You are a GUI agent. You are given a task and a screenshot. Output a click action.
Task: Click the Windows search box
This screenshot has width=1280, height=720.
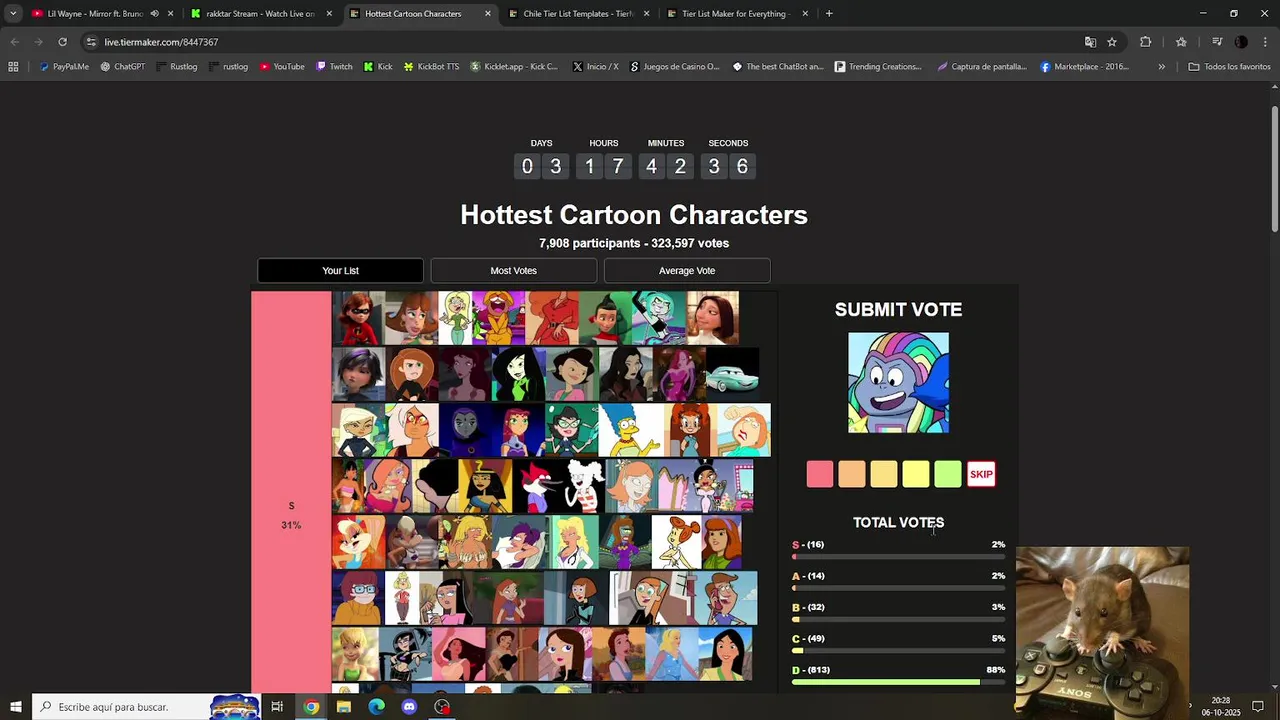tap(145, 707)
